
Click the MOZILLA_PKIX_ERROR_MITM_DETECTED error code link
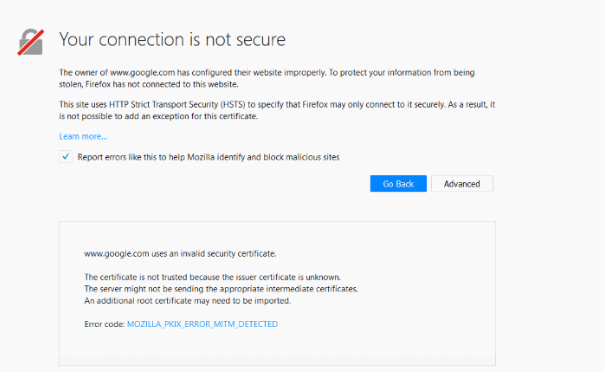click(x=202, y=324)
